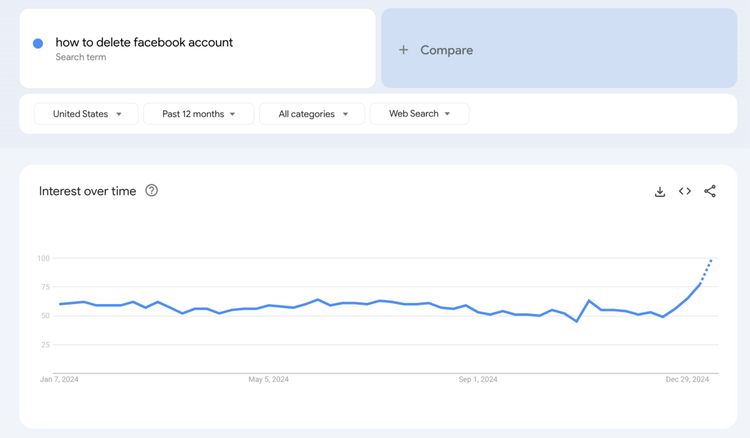Open help icon beside Interest over time
The image size is (750, 438).
tap(152, 191)
